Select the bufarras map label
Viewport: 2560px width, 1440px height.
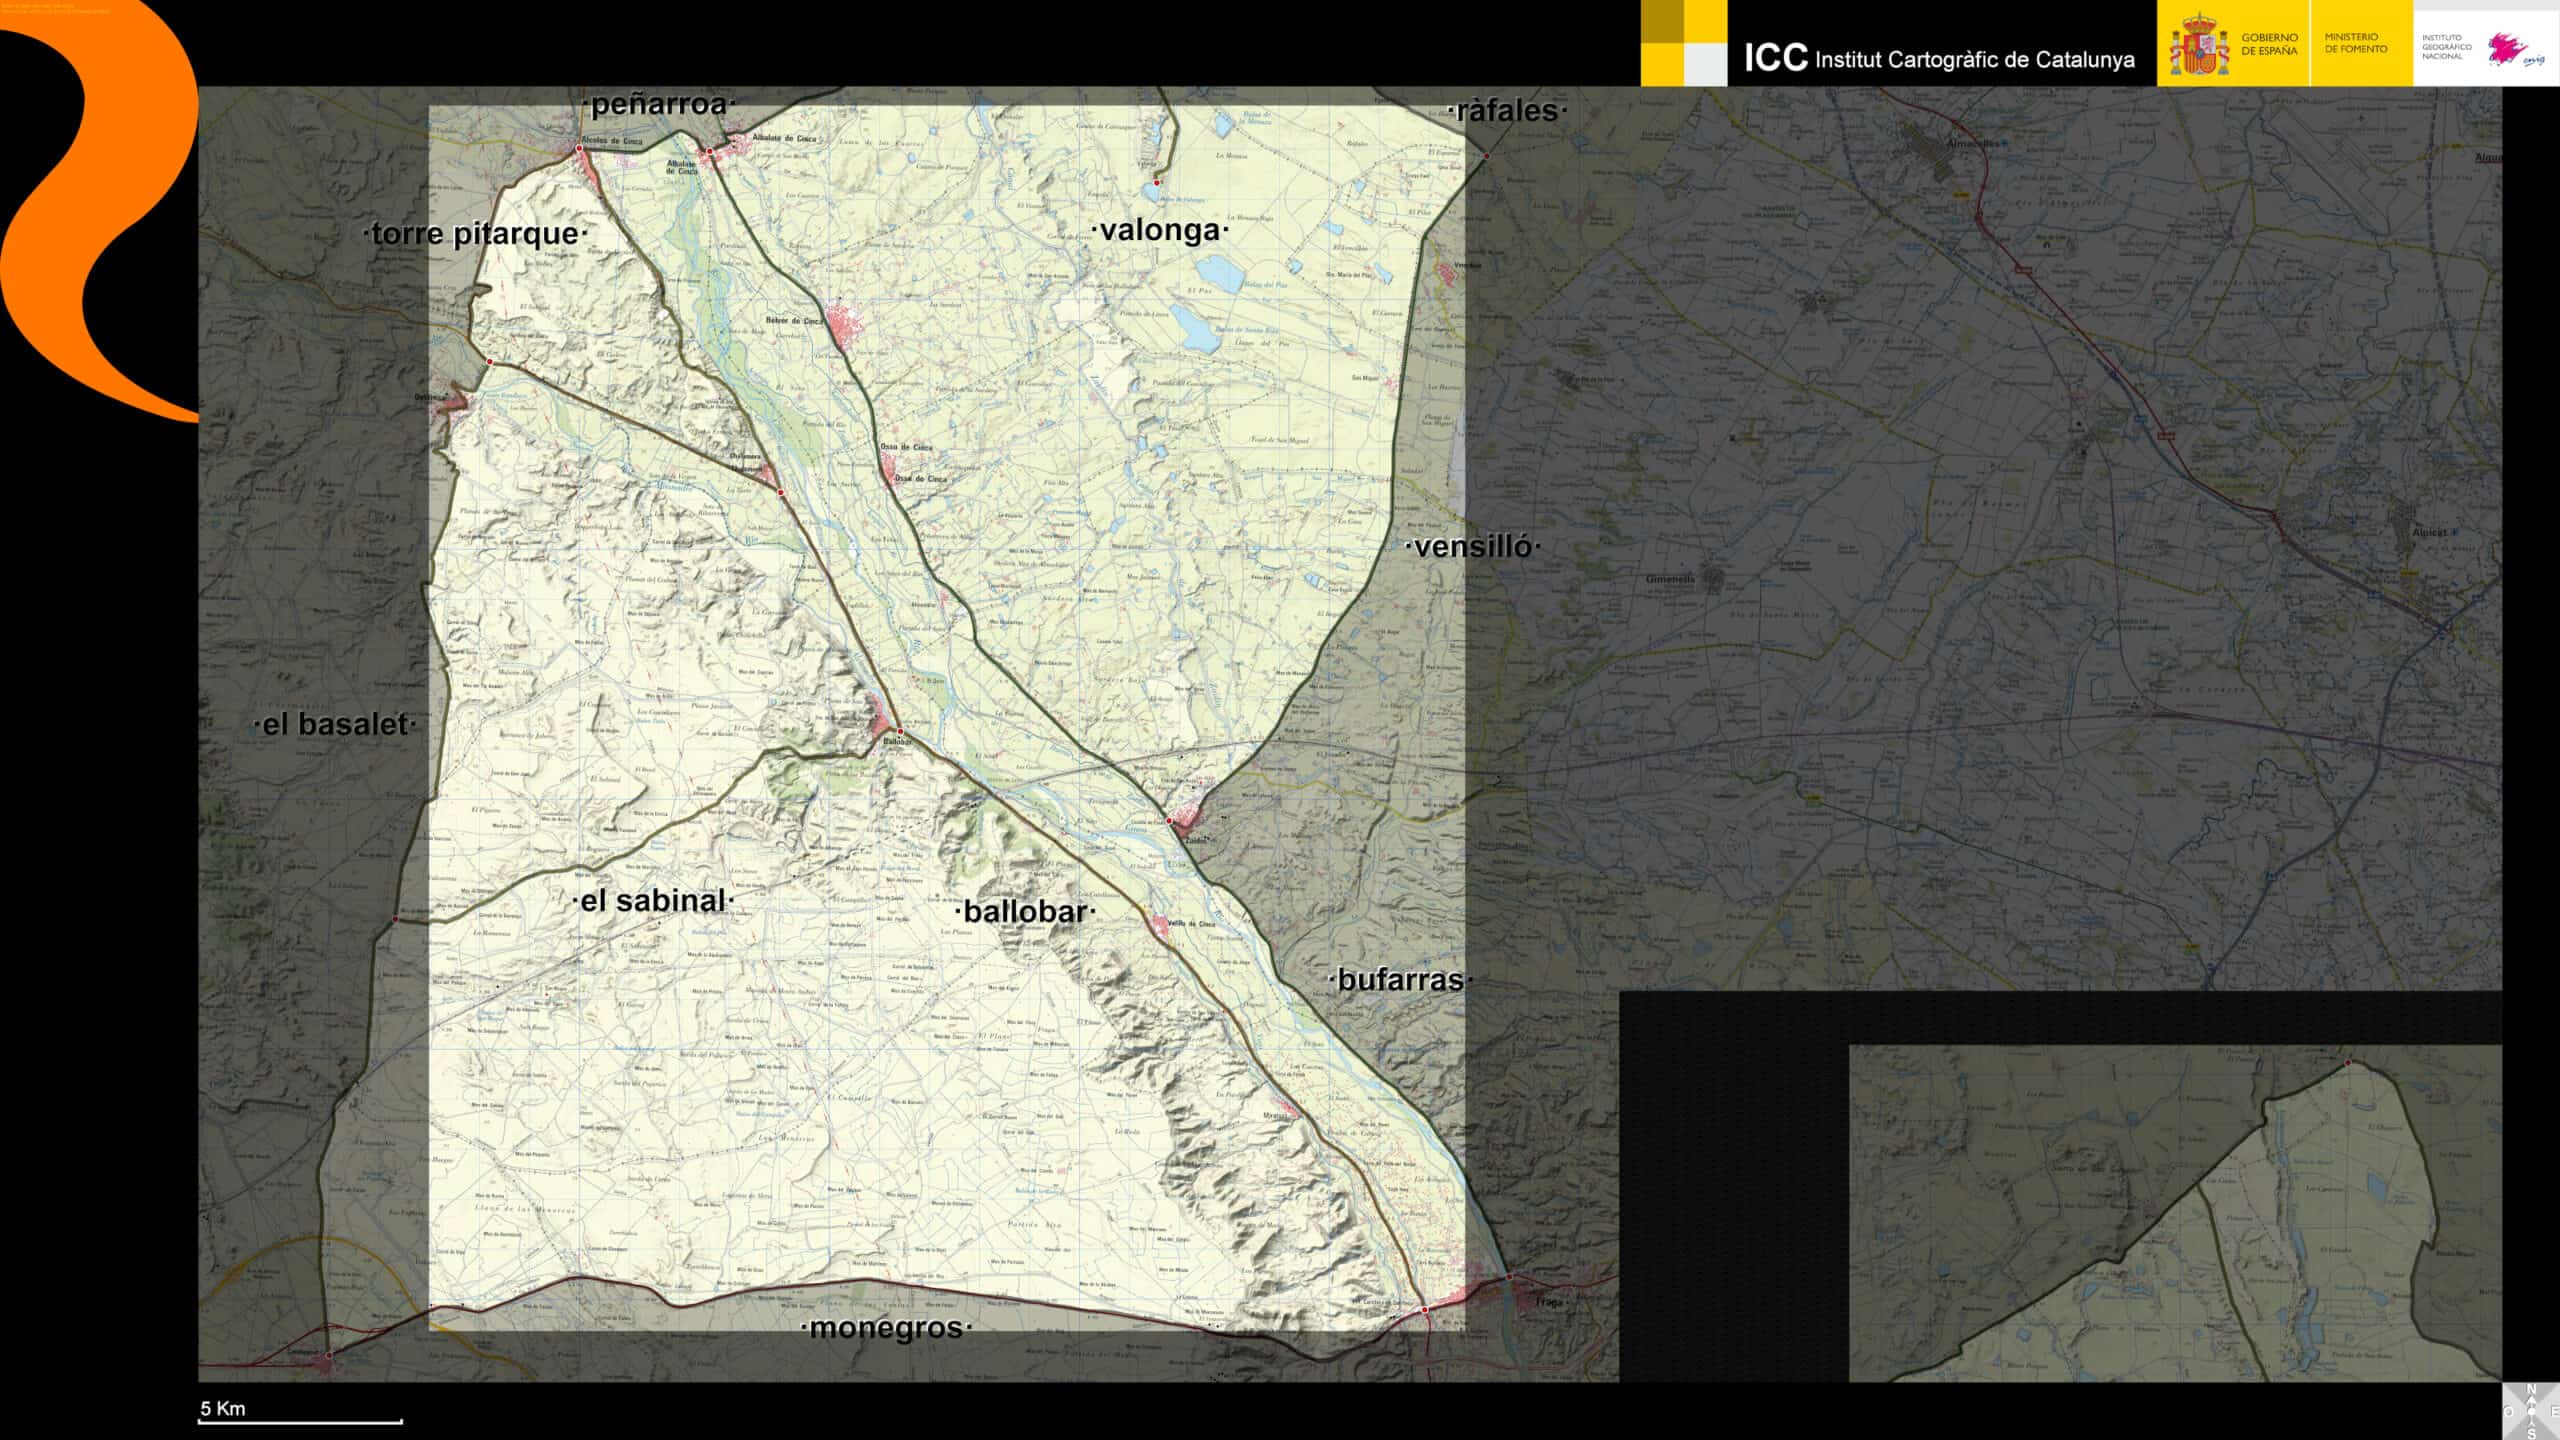pos(1400,979)
